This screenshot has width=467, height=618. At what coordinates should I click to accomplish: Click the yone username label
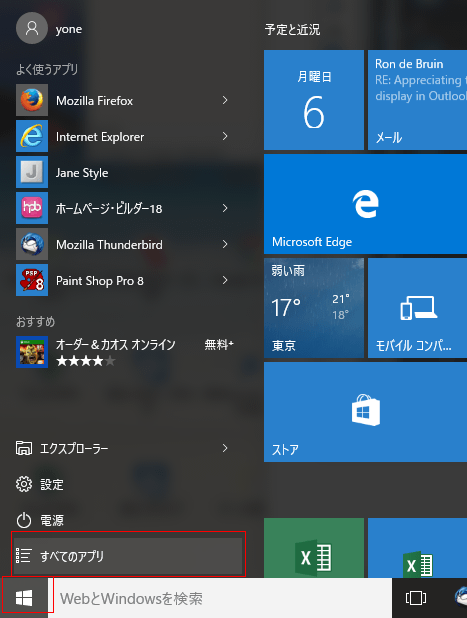click(x=69, y=29)
